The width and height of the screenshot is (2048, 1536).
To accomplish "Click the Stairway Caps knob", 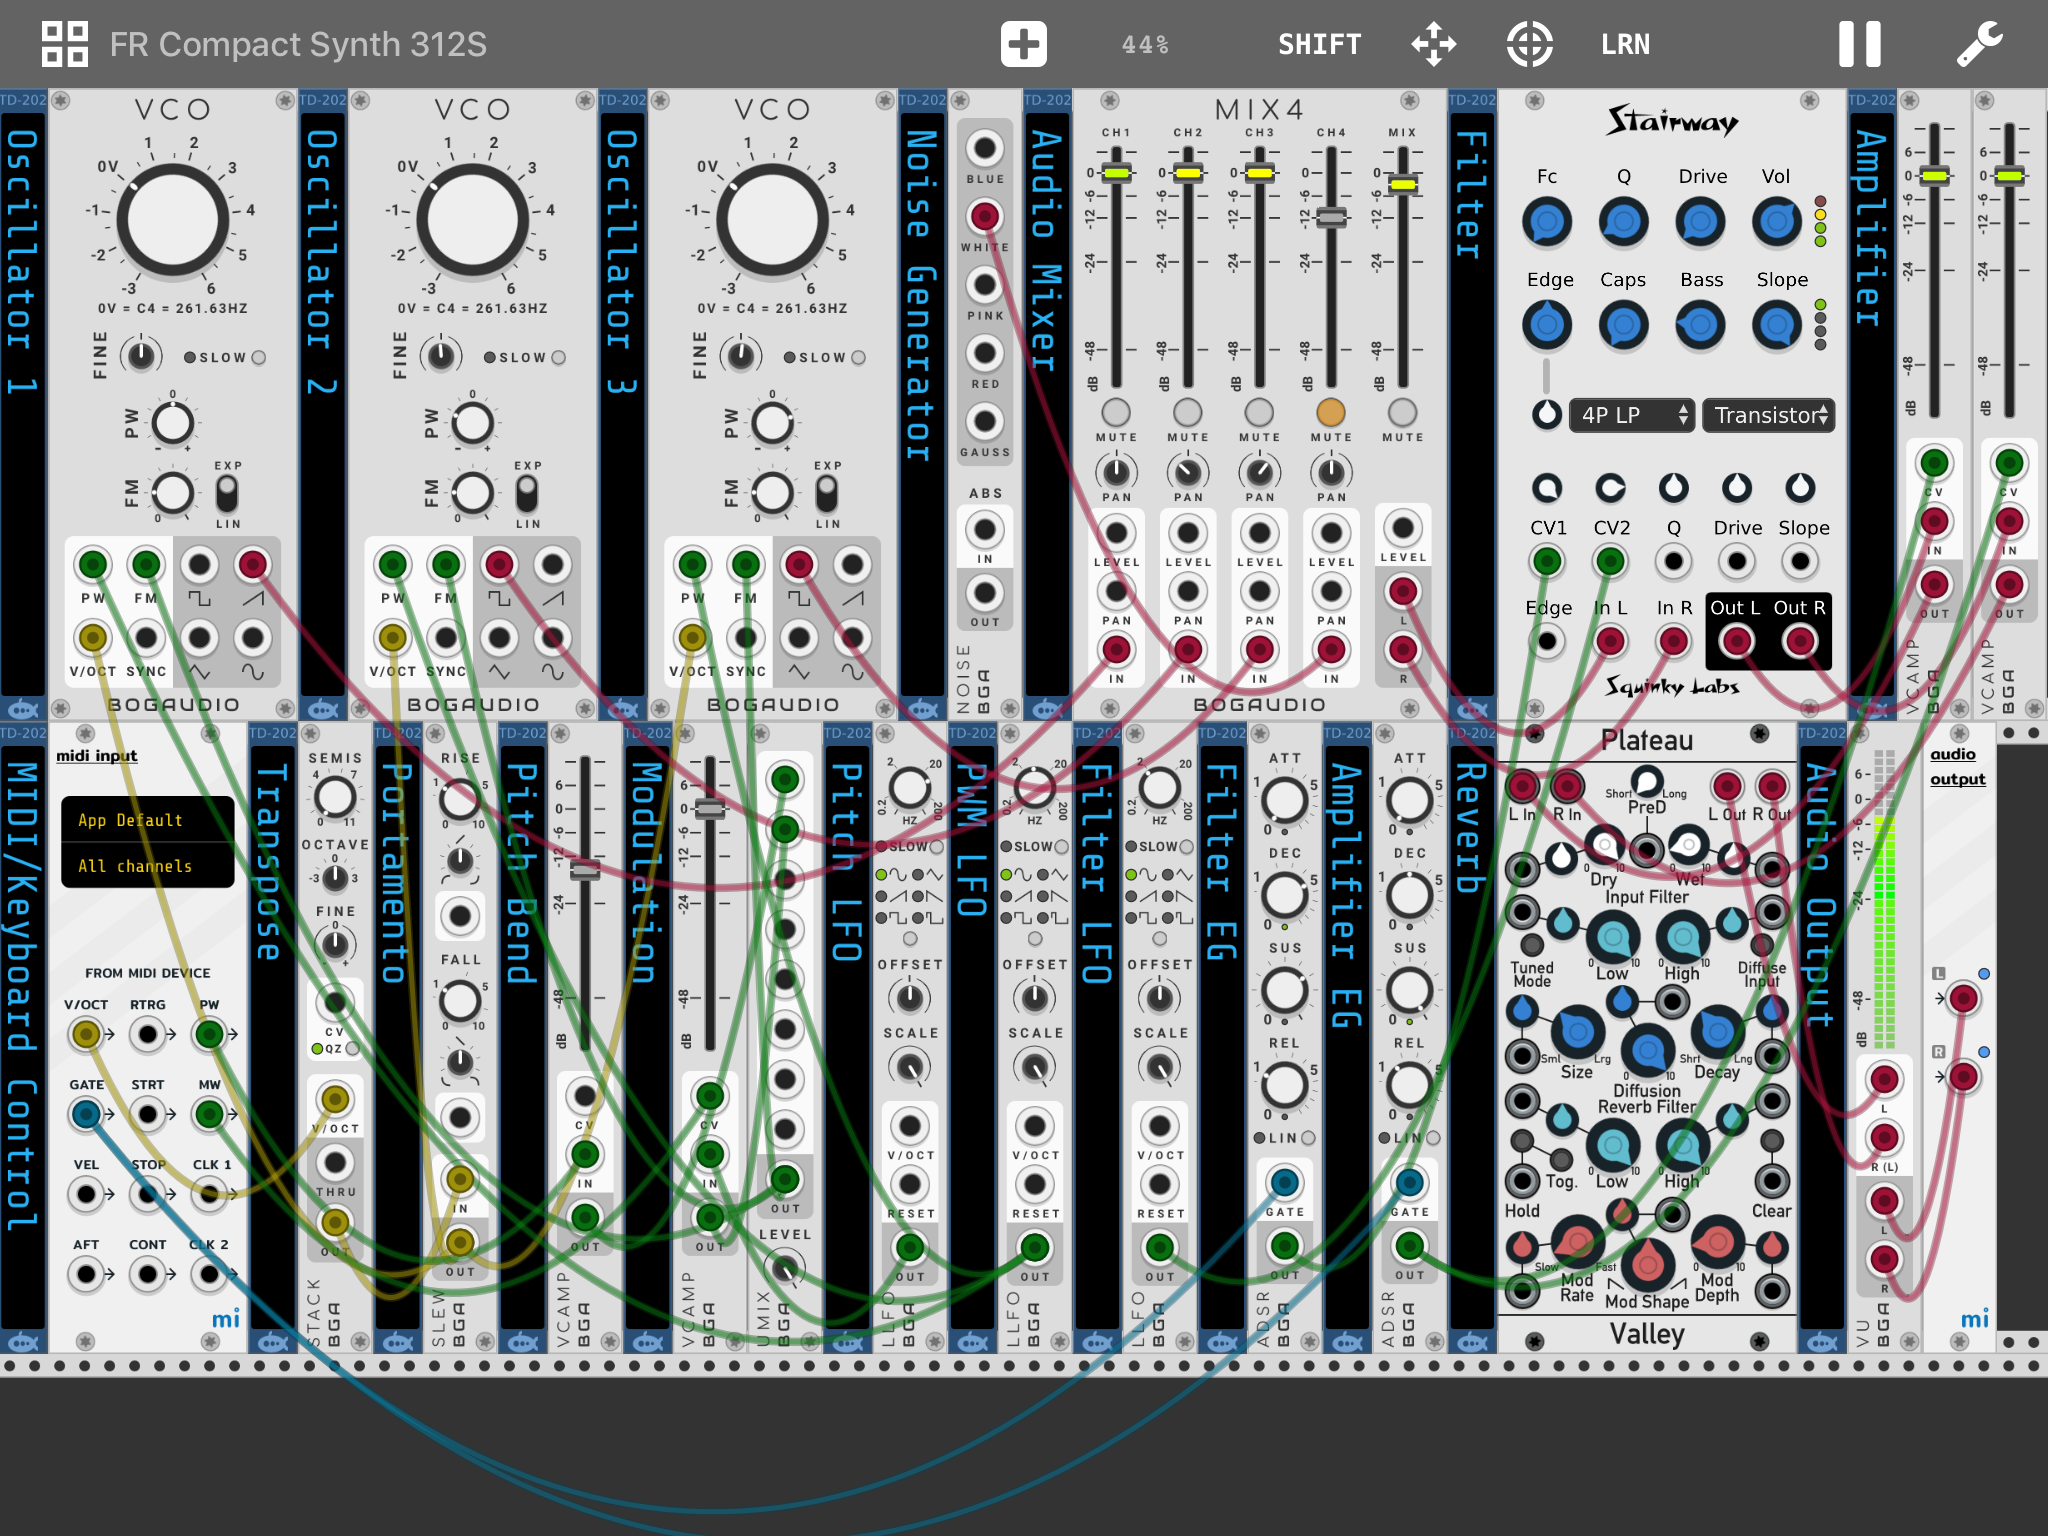I will click(1623, 325).
